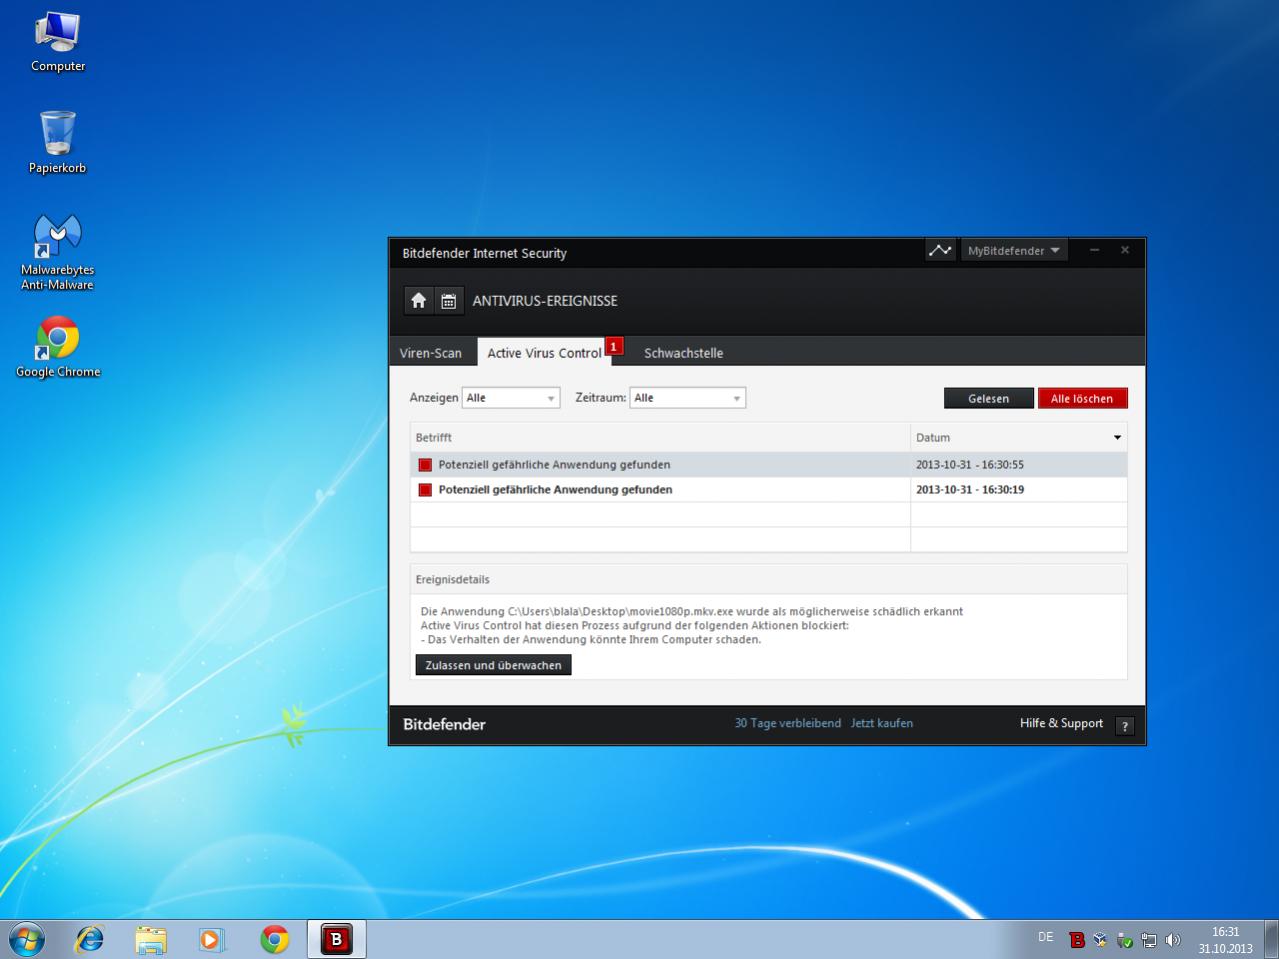
Task: Select the event dated 2013-10-31 - 16:30:55
Action: pyautogui.click(x=768, y=465)
